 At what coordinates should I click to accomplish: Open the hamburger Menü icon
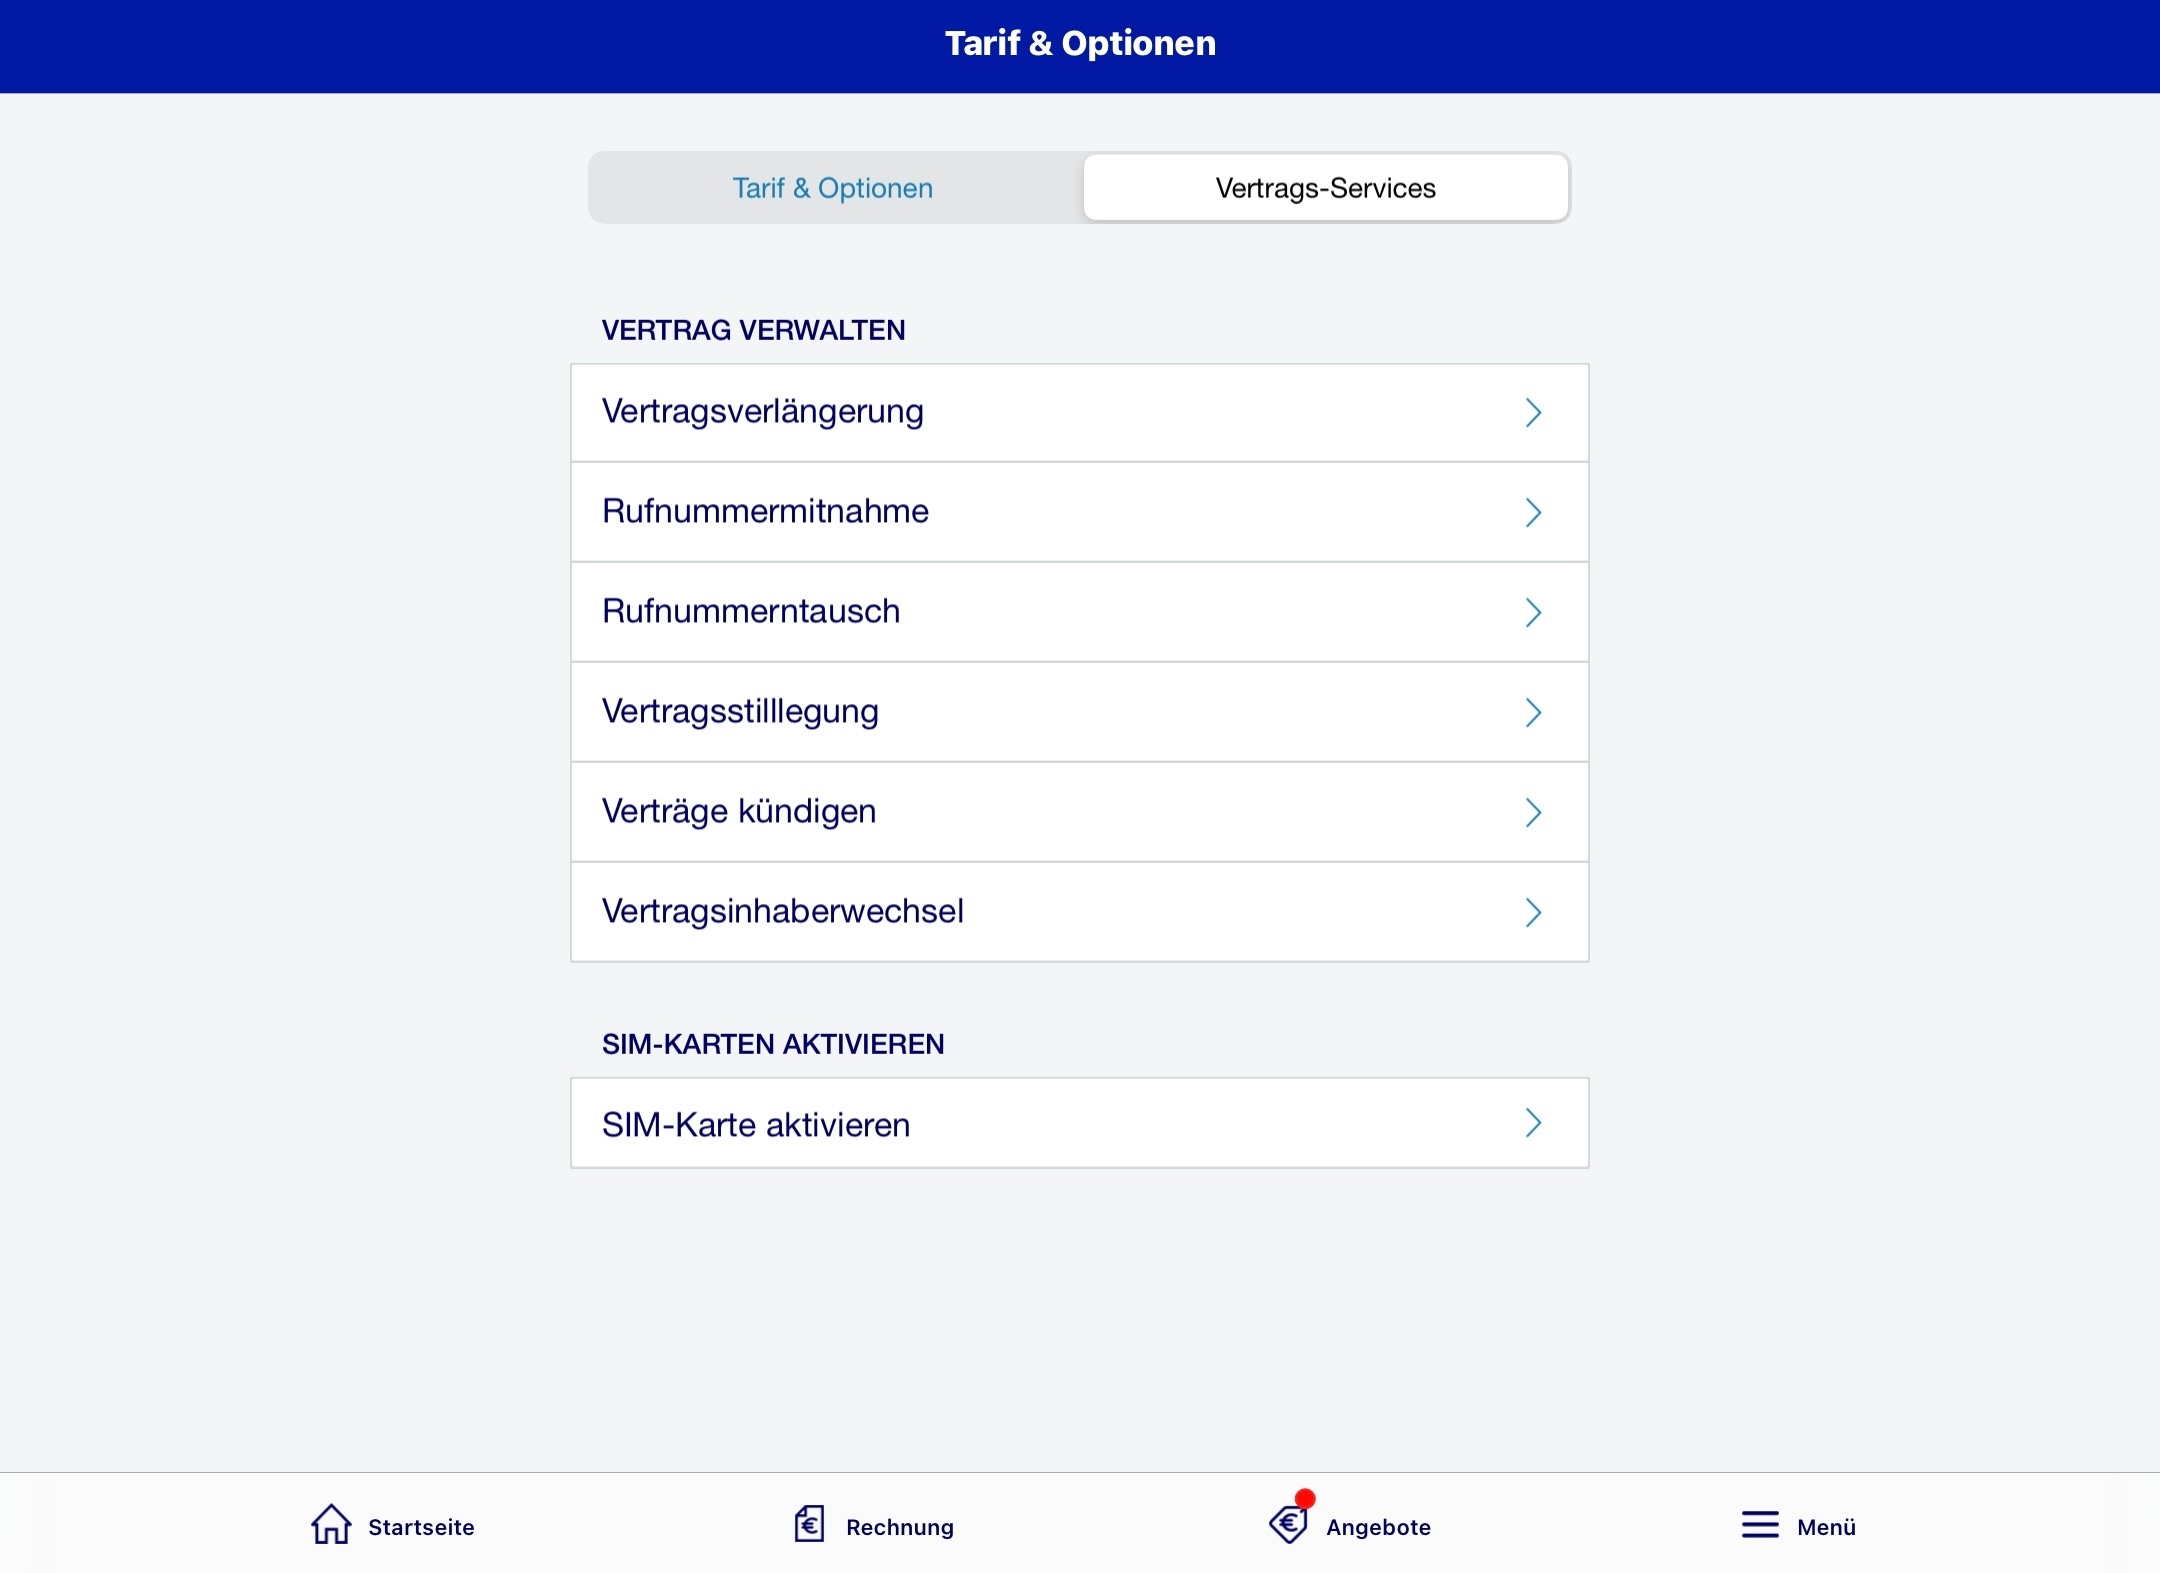[1760, 1525]
